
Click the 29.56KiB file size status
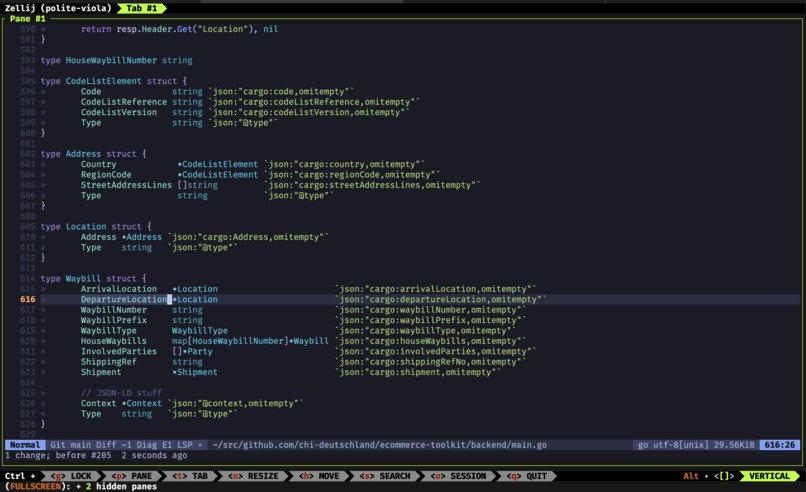(734, 445)
